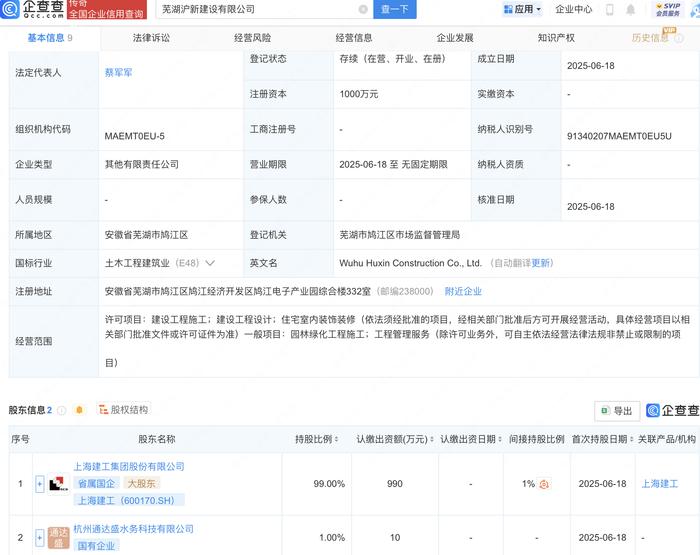The image size is (700, 555).
Task: Click the orange alert bell beside 股东信息
Action: pyautogui.click(x=79, y=410)
